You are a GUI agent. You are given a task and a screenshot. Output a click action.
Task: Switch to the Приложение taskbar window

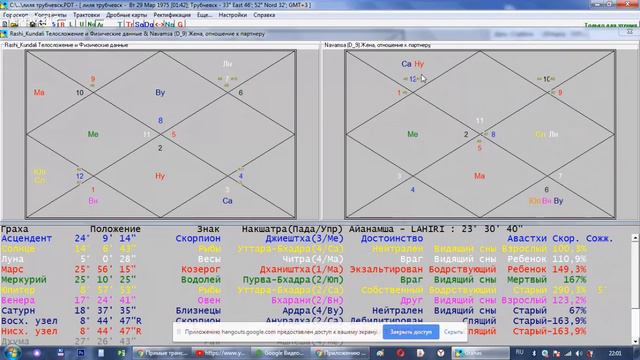(x=340, y=353)
